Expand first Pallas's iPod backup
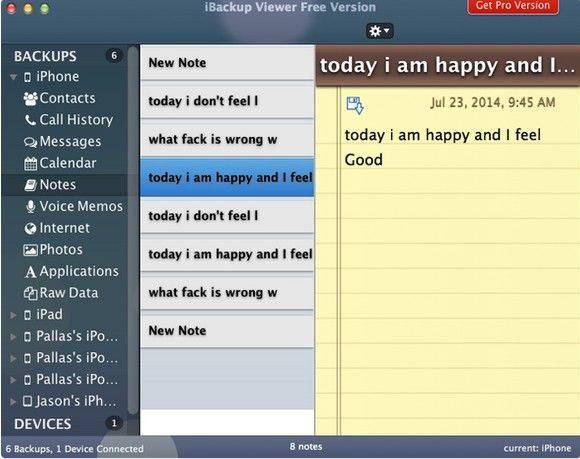The image size is (580, 459). pyautogui.click(x=13, y=337)
